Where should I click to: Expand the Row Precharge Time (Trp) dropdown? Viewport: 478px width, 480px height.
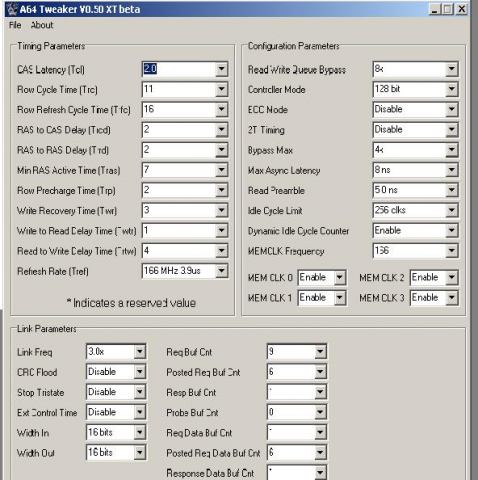(x=221, y=190)
